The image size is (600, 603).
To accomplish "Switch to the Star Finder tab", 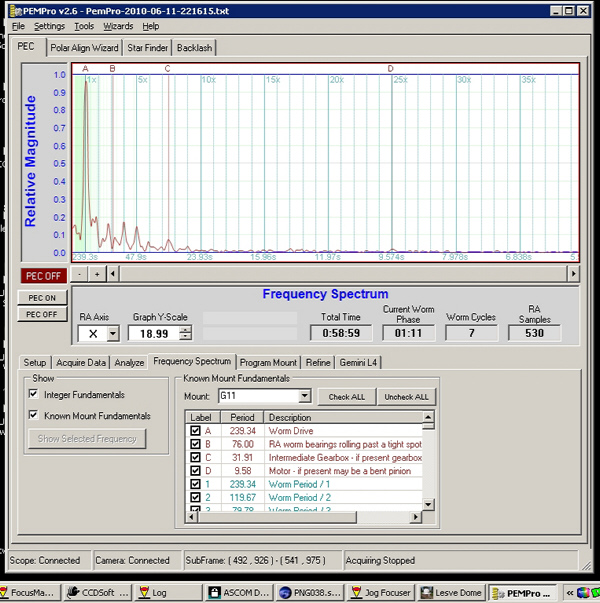I will (x=147, y=48).
